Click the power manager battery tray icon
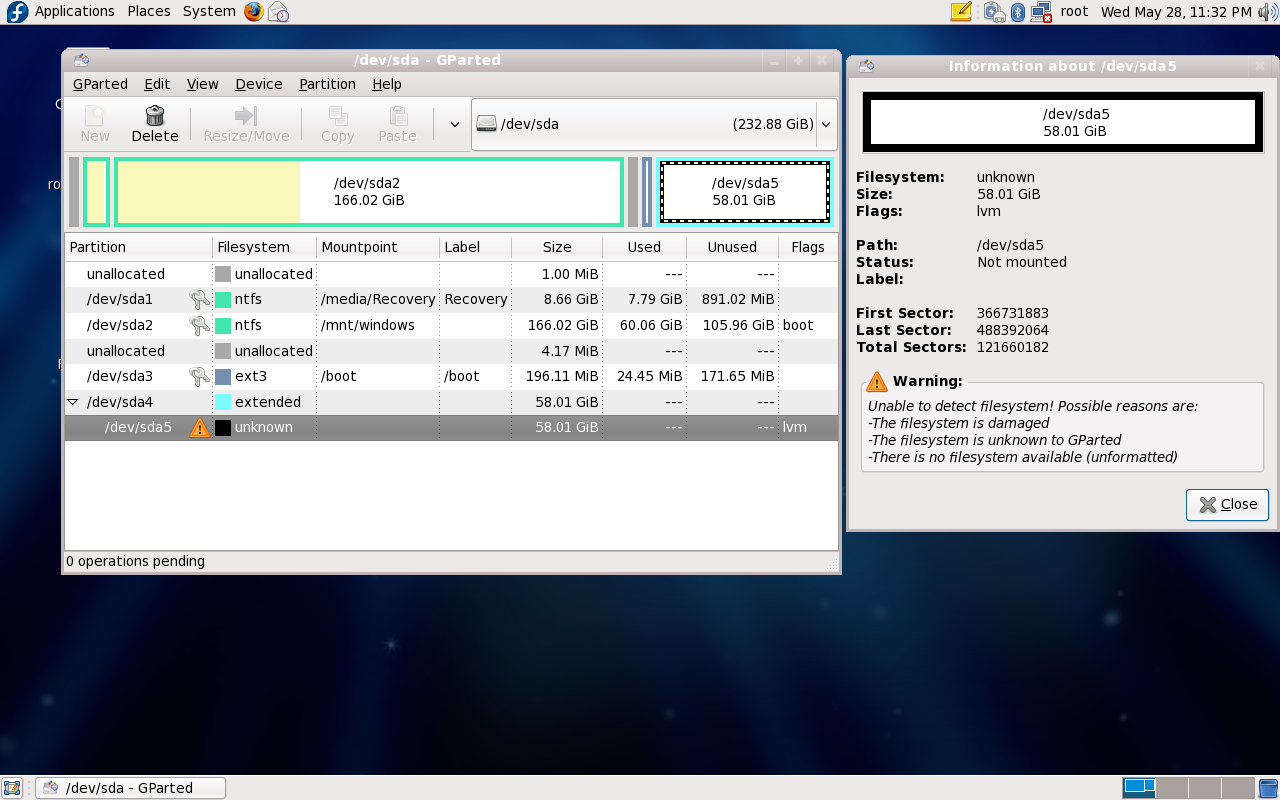The image size is (1280, 800). 994,12
